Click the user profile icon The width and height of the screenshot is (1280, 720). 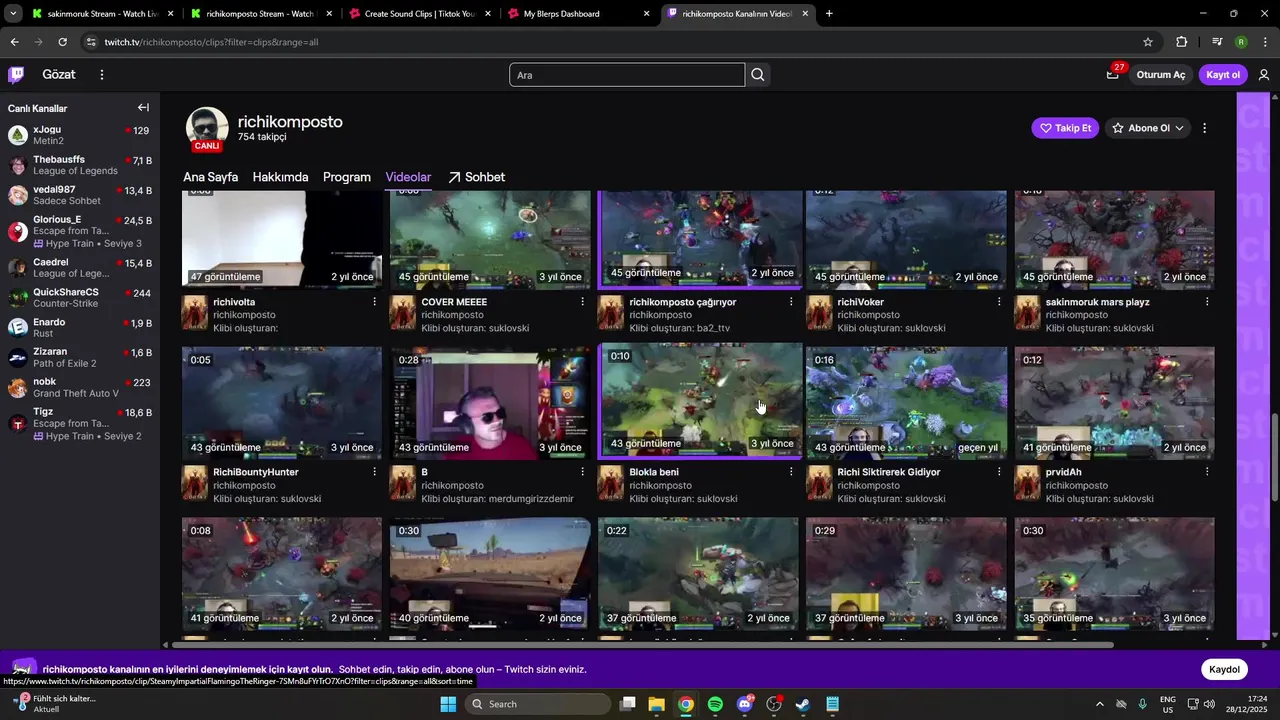click(1264, 75)
